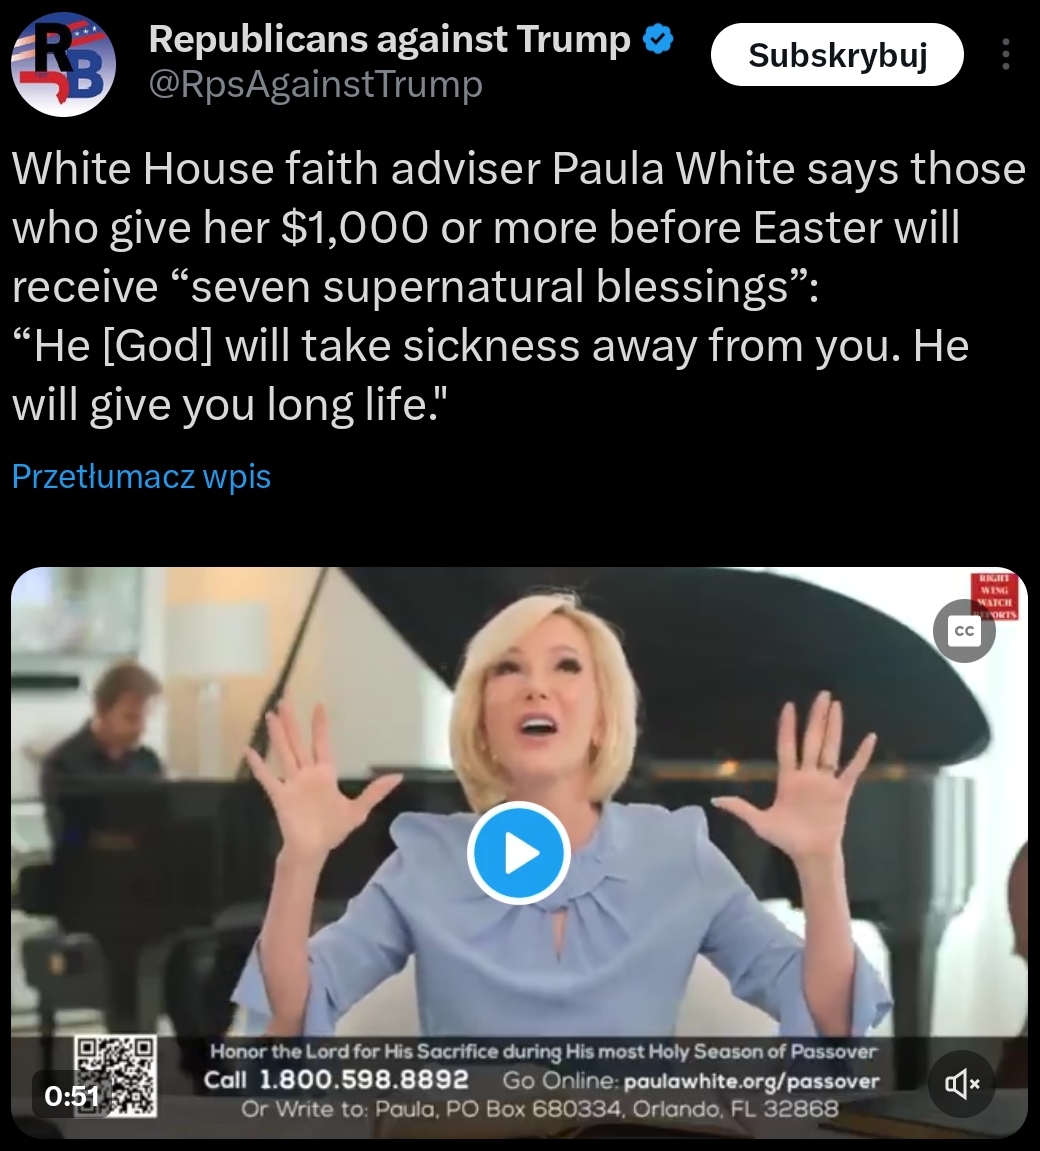Click the @RpsAgainstTrump handle

pyautogui.click(x=316, y=84)
